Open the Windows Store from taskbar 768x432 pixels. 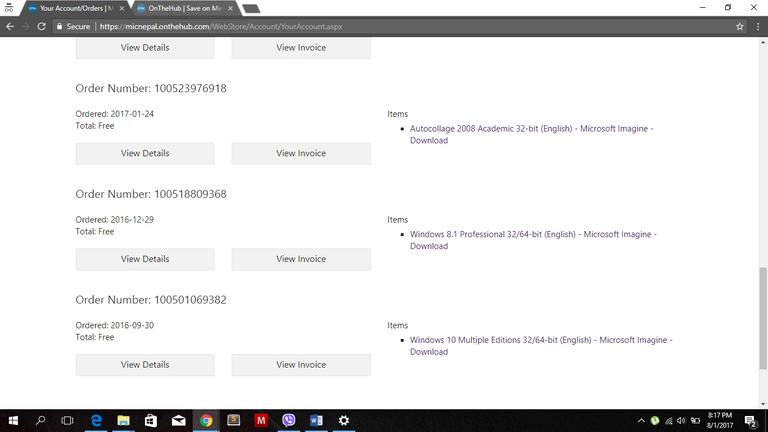pyautogui.click(x=151, y=421)
